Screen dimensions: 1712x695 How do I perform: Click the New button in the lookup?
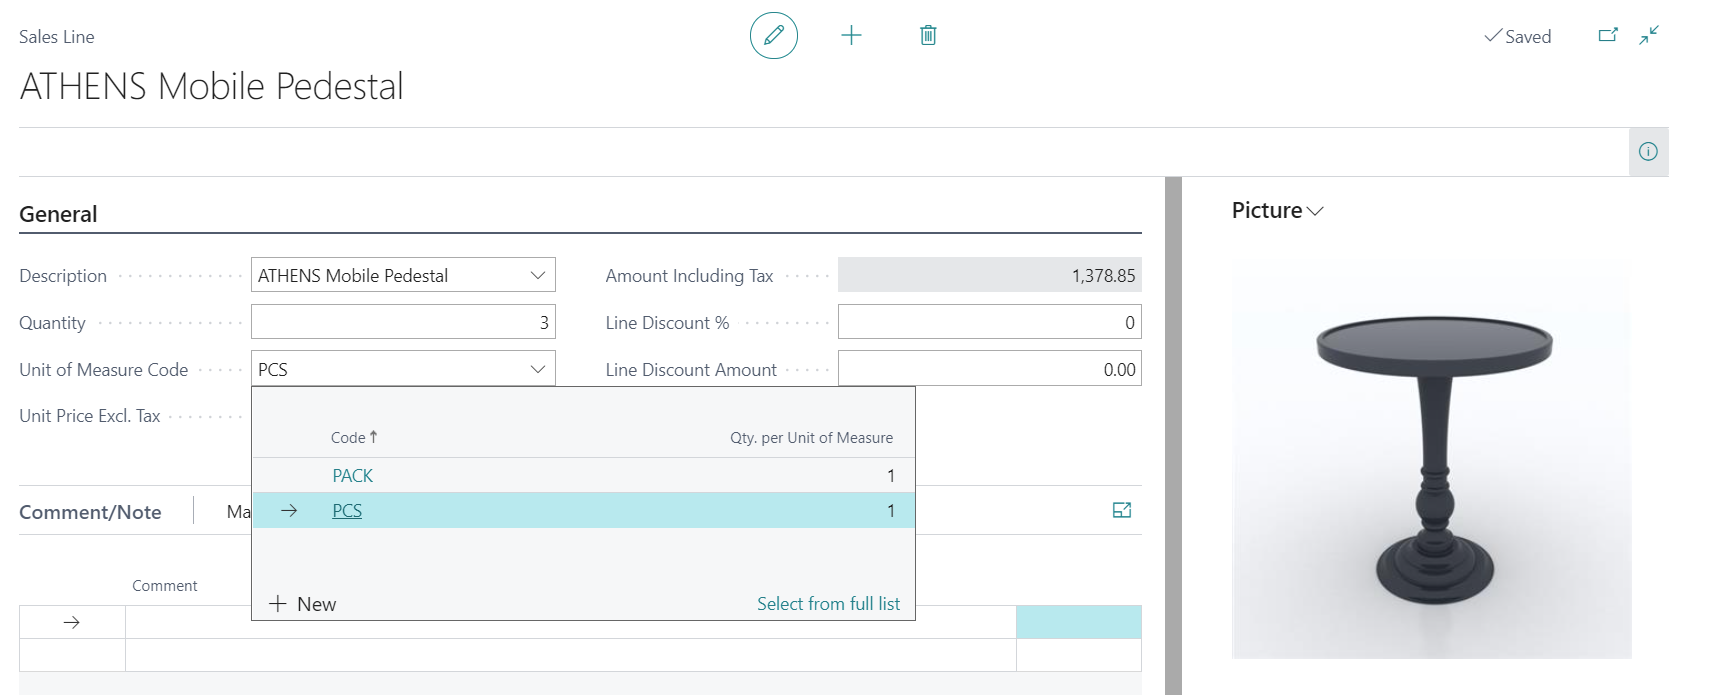tap(303, 604)
